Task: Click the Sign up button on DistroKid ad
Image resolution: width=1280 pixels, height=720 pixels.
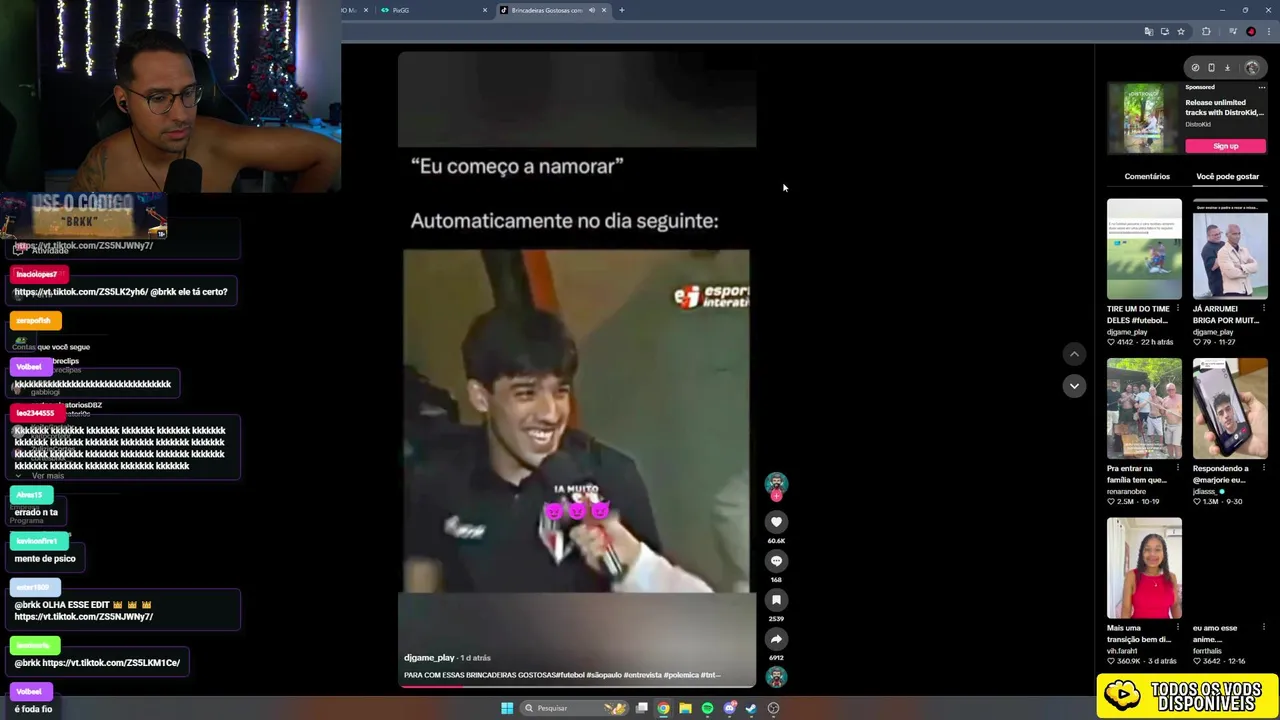Action: (x=1225, y=146)
